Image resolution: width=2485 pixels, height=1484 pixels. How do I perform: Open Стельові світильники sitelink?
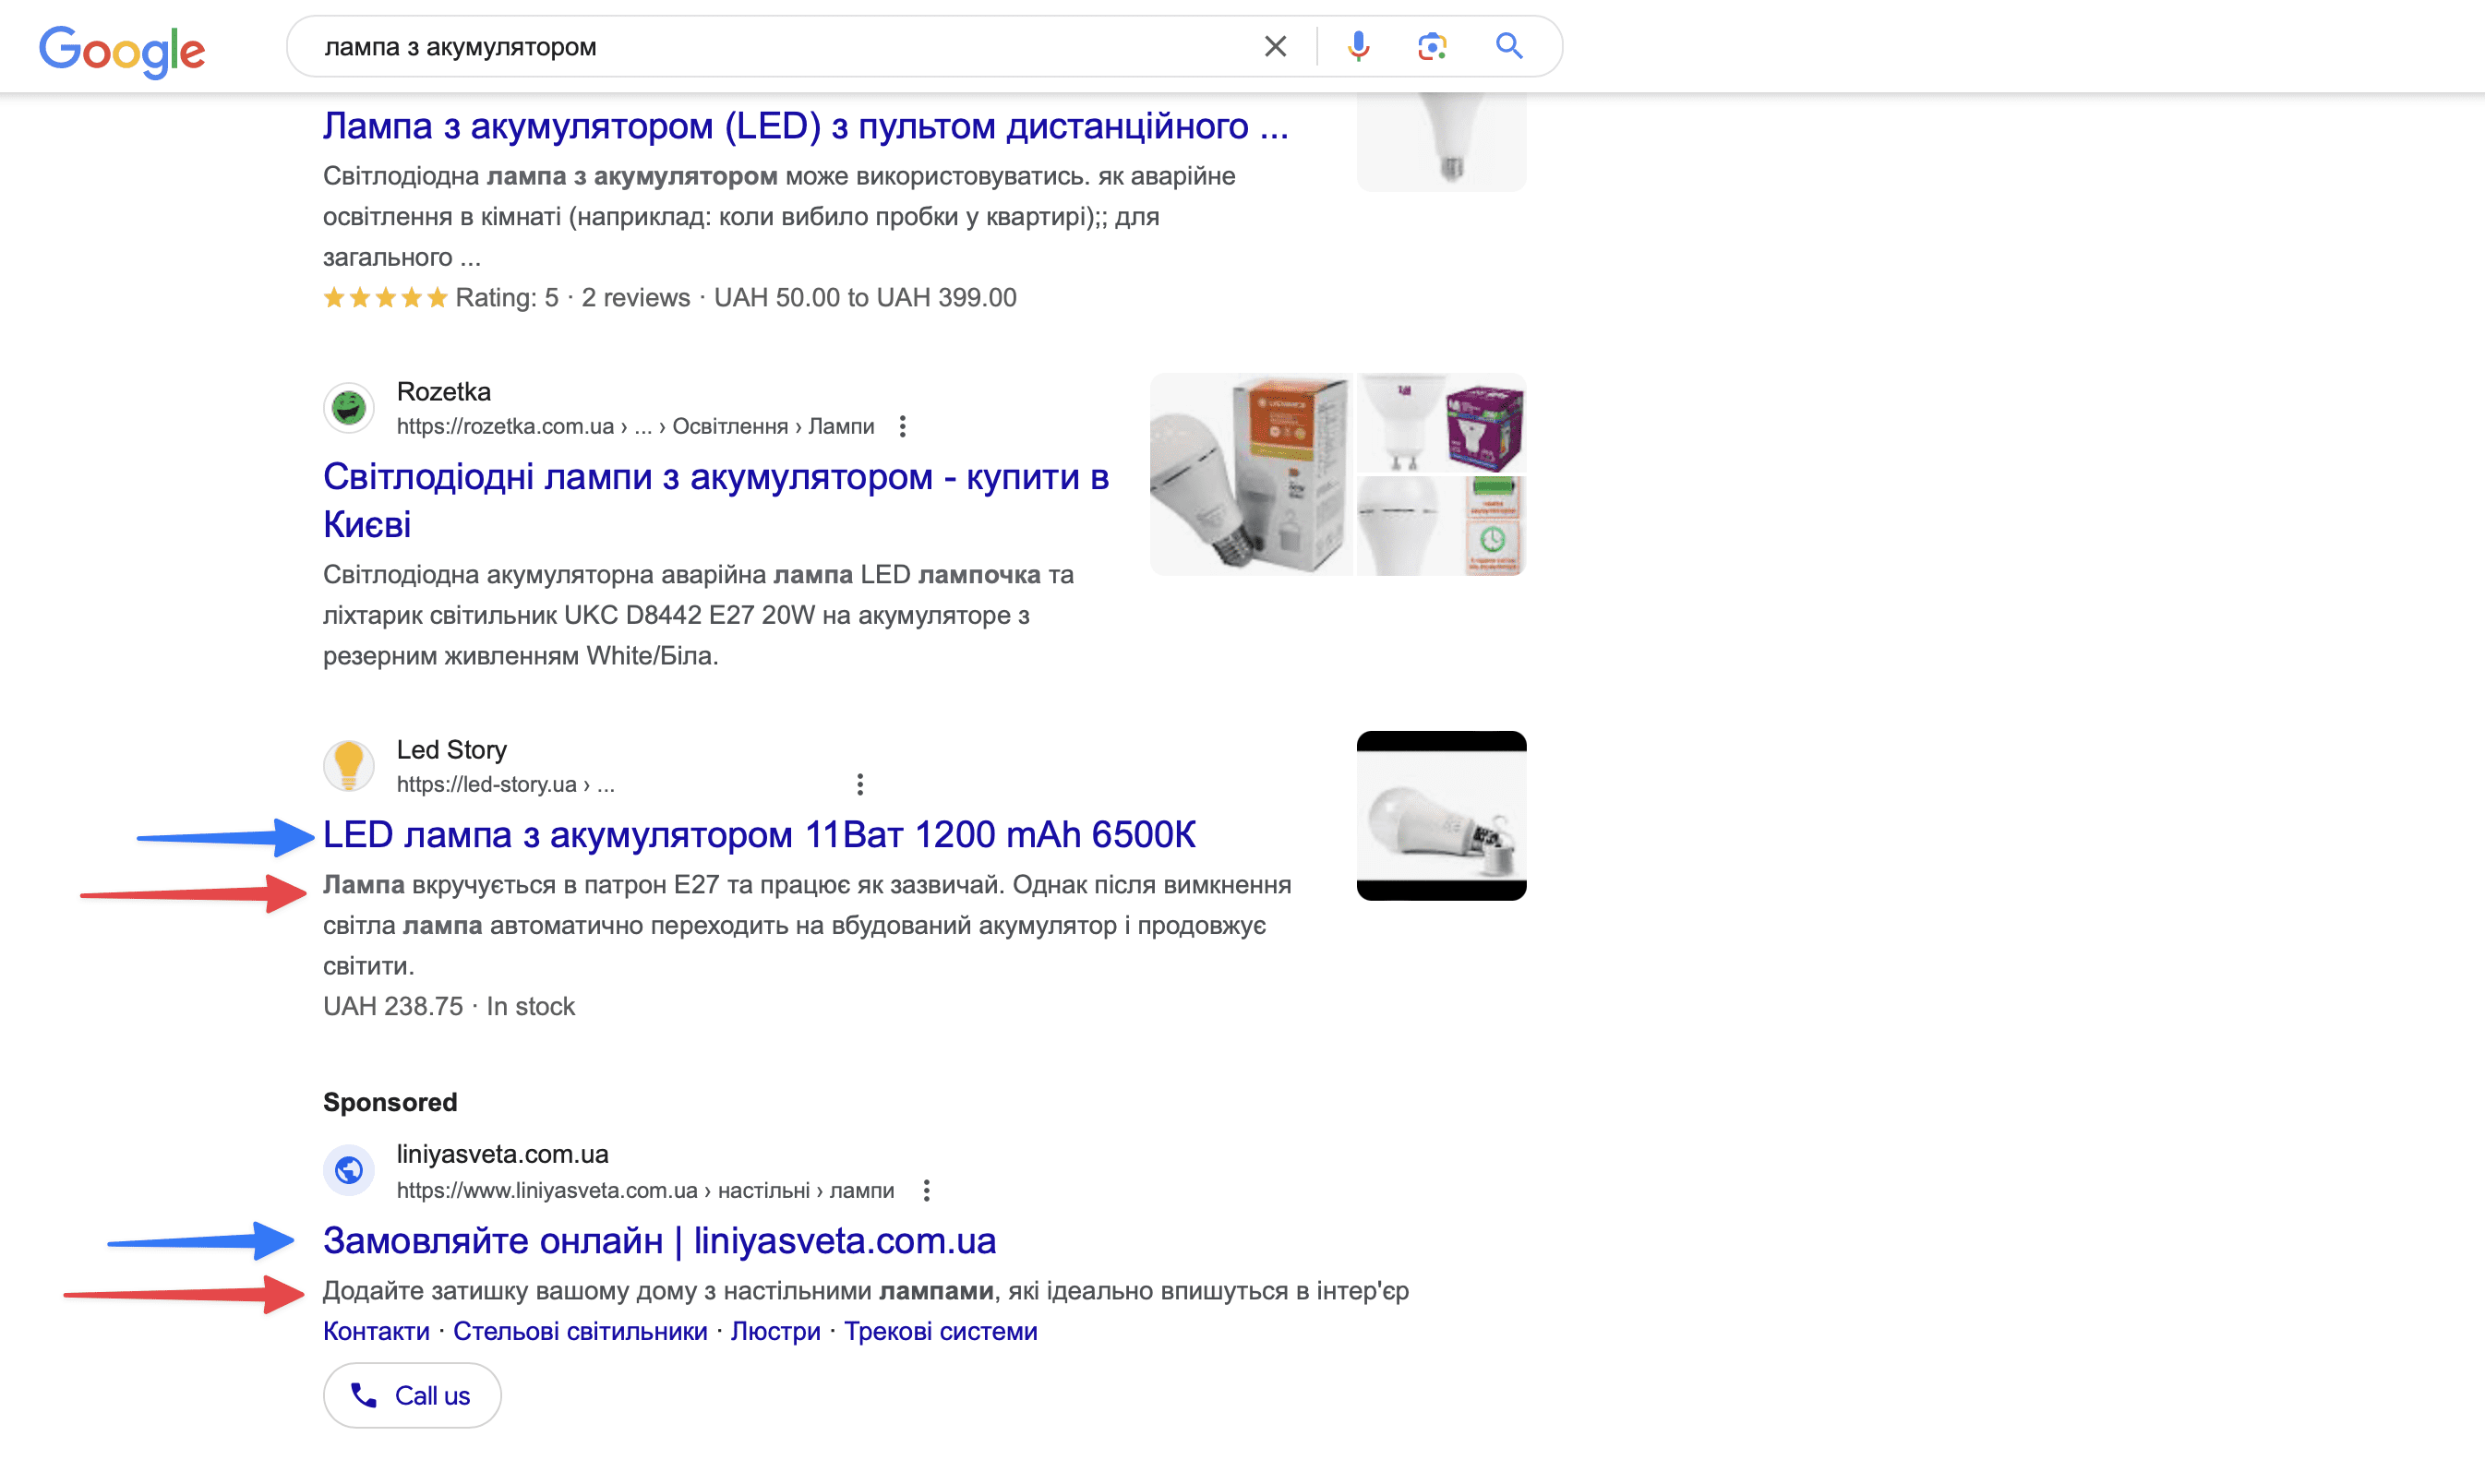tap(580, 1332)
